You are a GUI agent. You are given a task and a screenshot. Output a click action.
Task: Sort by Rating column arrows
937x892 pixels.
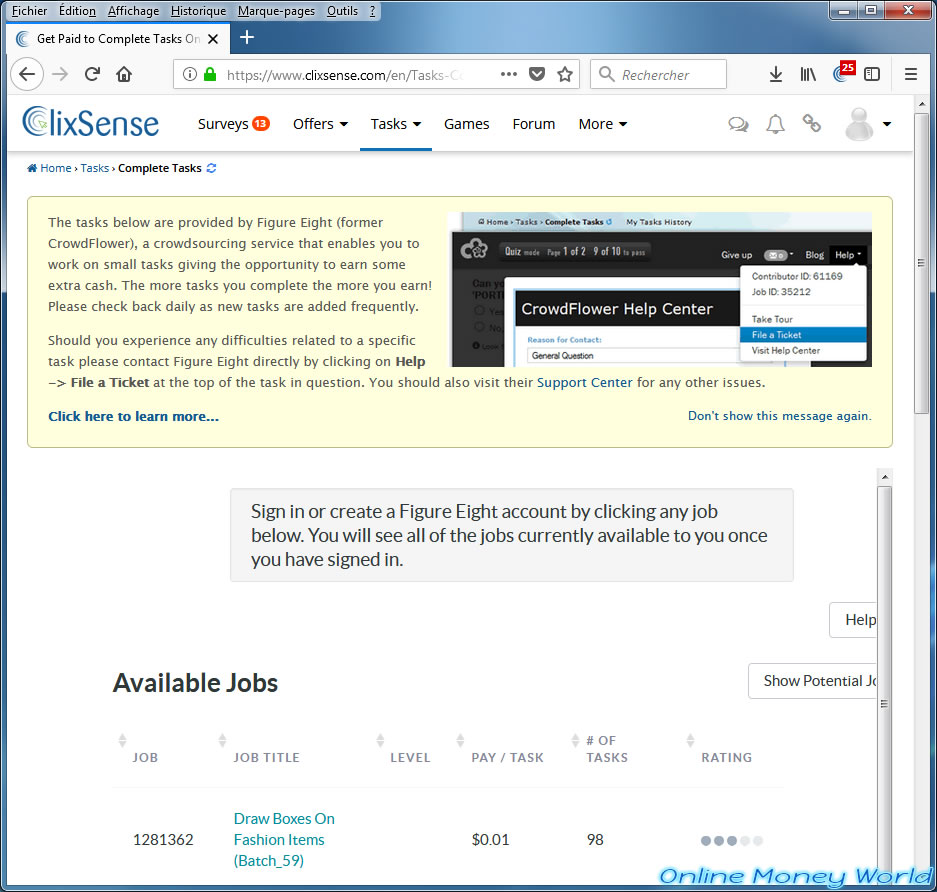[x=690, y=740]
